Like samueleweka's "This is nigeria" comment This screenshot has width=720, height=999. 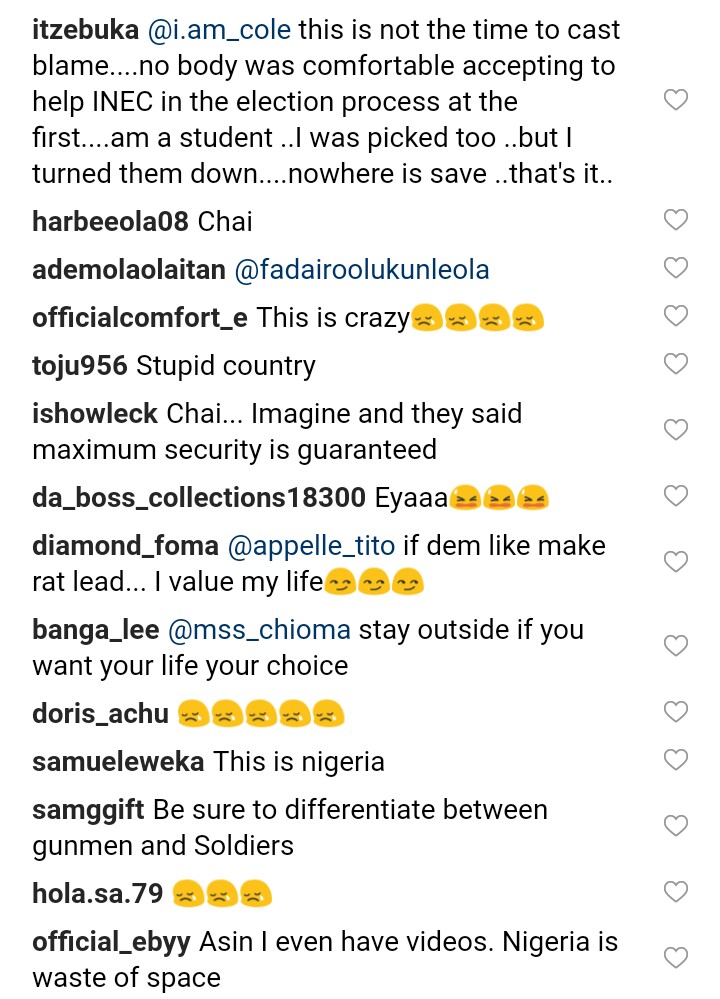pos(677,760)
